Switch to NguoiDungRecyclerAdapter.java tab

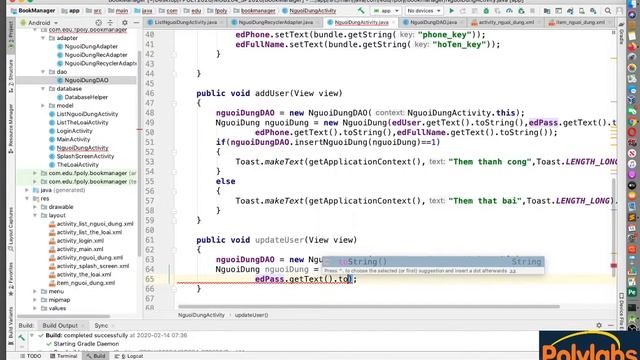click(276, 22)
